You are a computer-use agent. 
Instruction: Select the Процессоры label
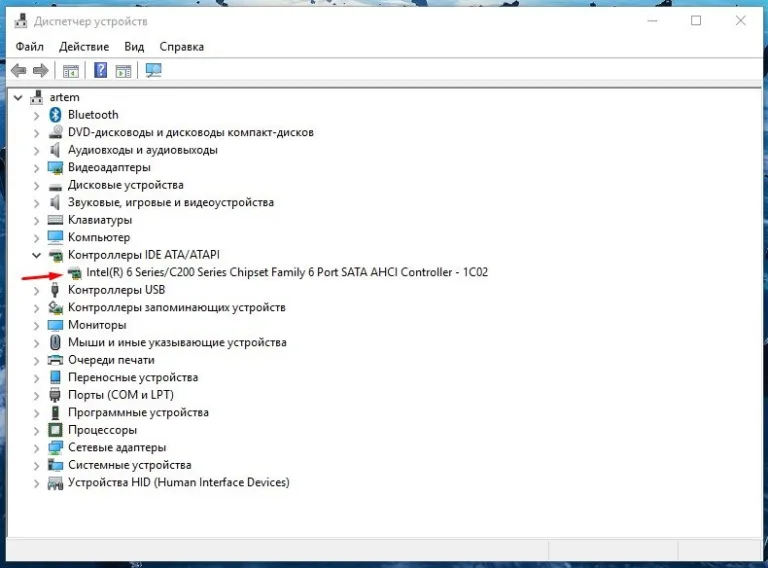[x=102, y=430]
